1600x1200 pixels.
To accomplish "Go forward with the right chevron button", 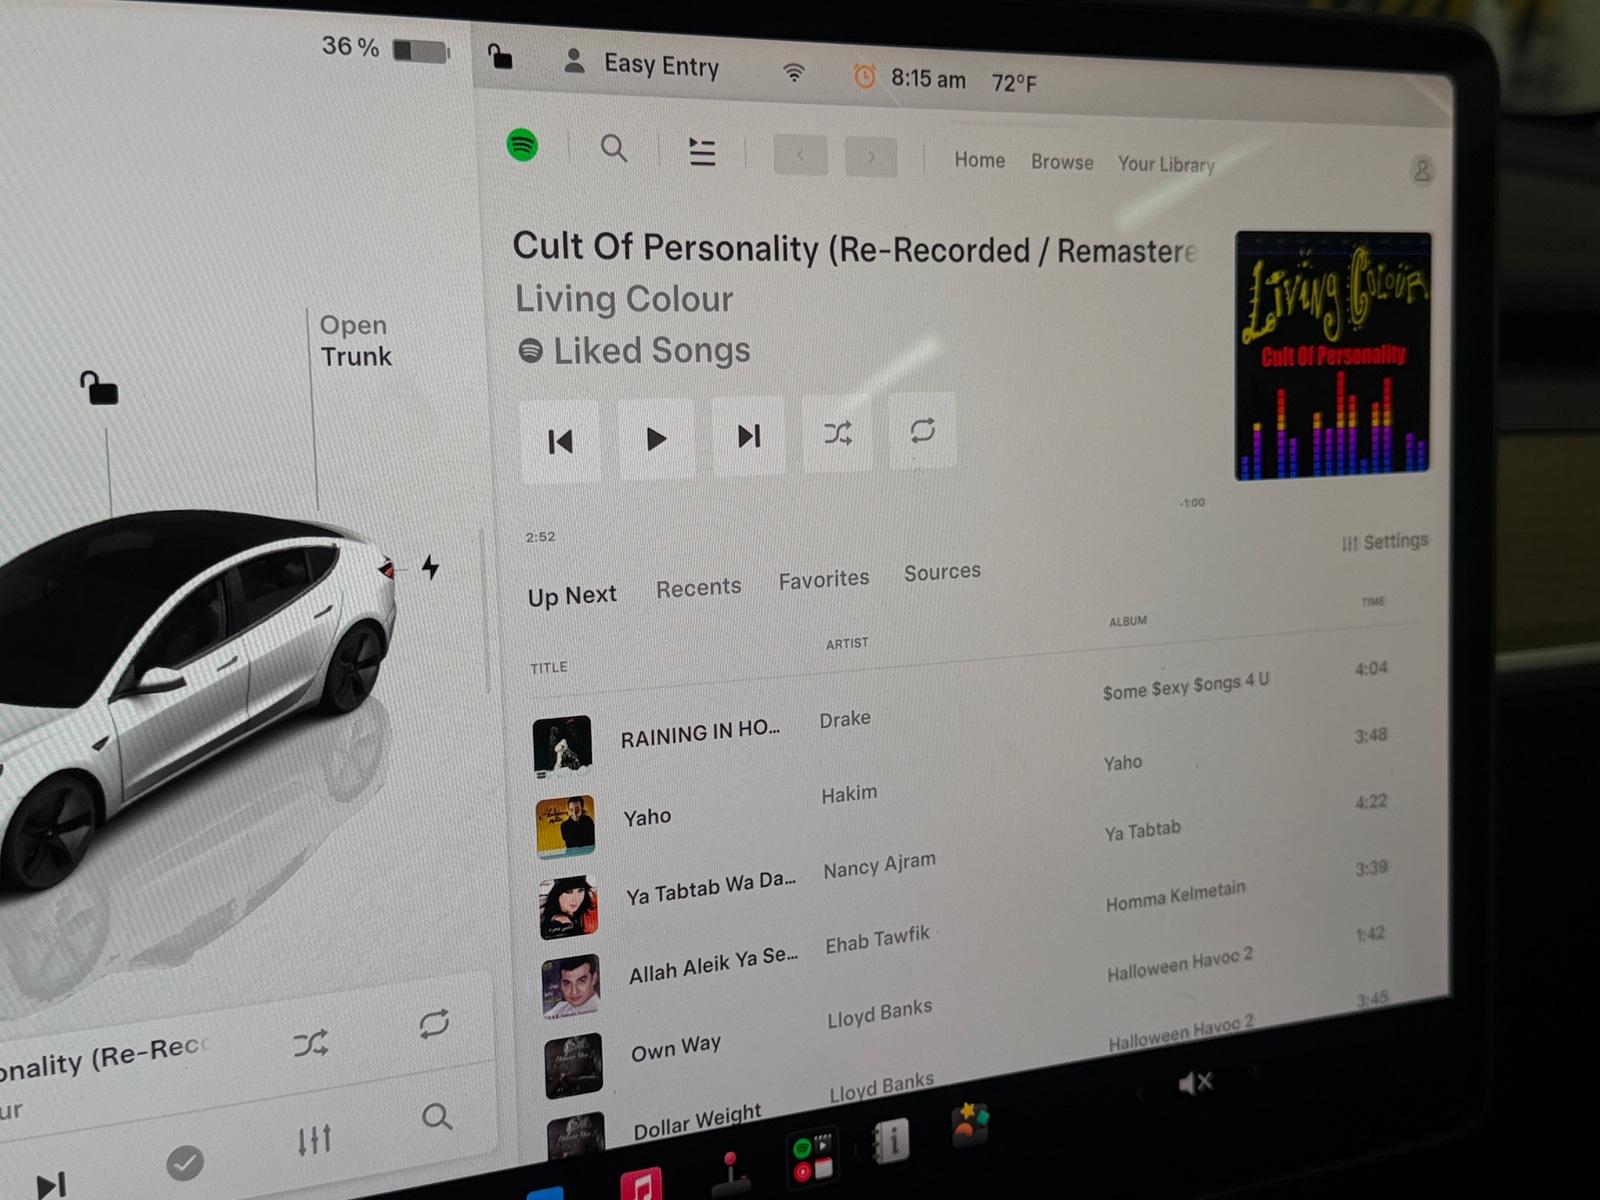I will (x=871, y=157).
